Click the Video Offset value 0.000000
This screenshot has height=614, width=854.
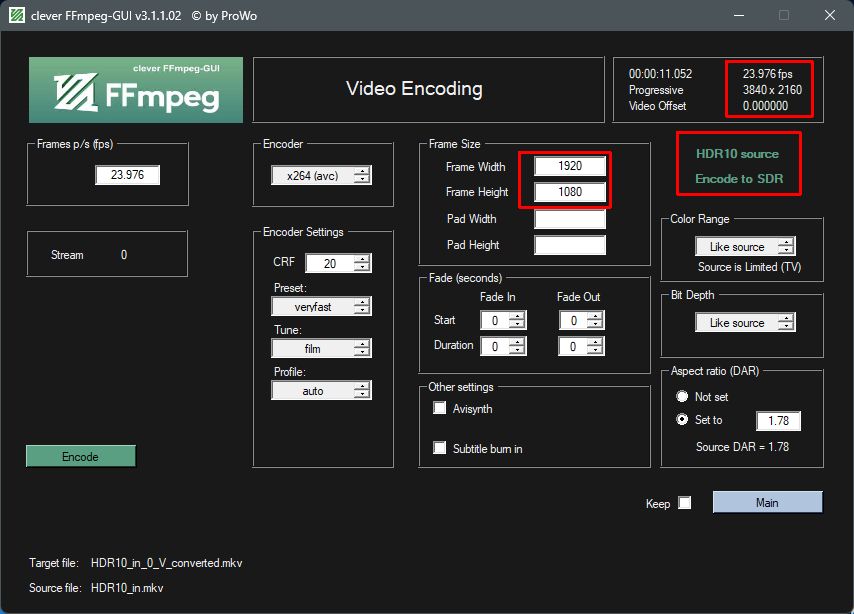point(765,106)
